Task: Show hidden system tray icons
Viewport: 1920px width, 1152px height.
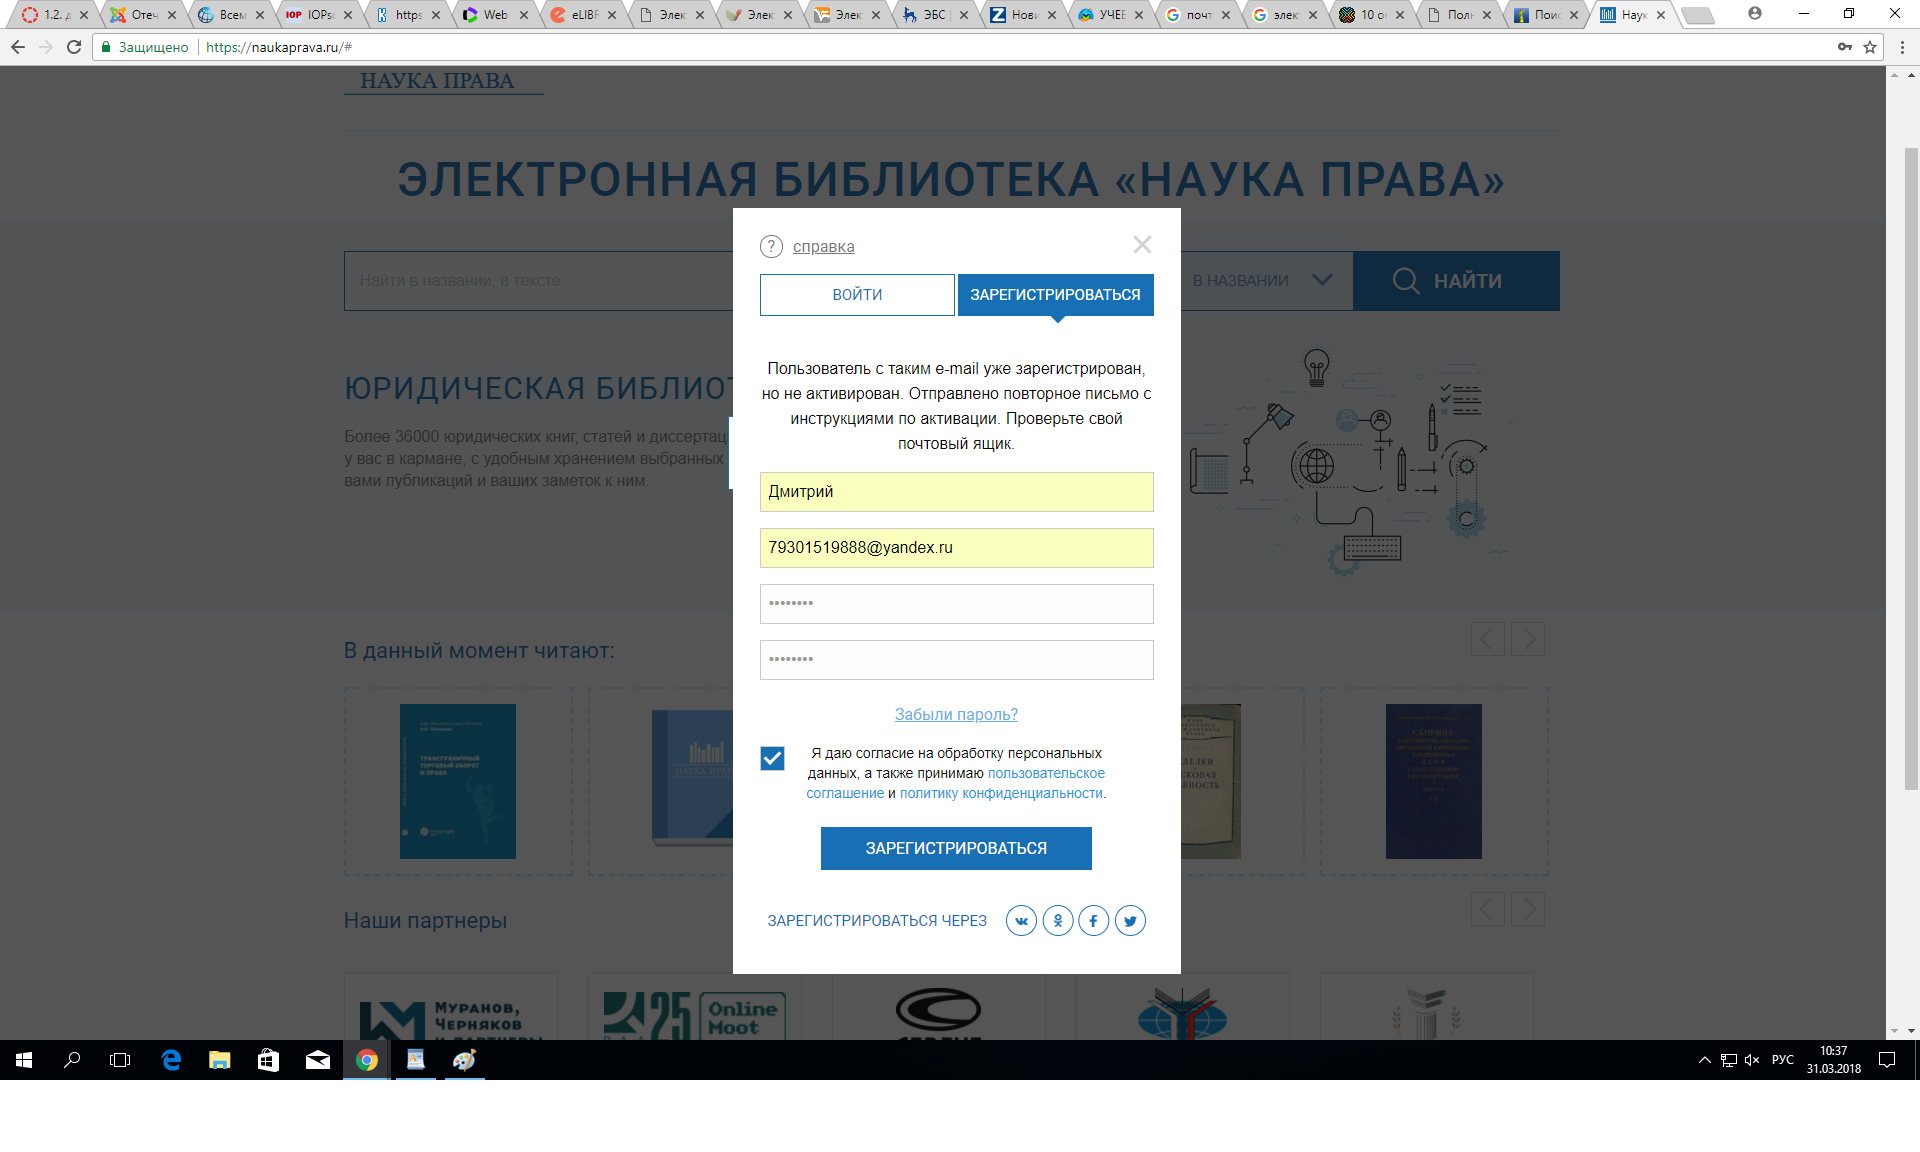Action: tap(1704, 1060)
